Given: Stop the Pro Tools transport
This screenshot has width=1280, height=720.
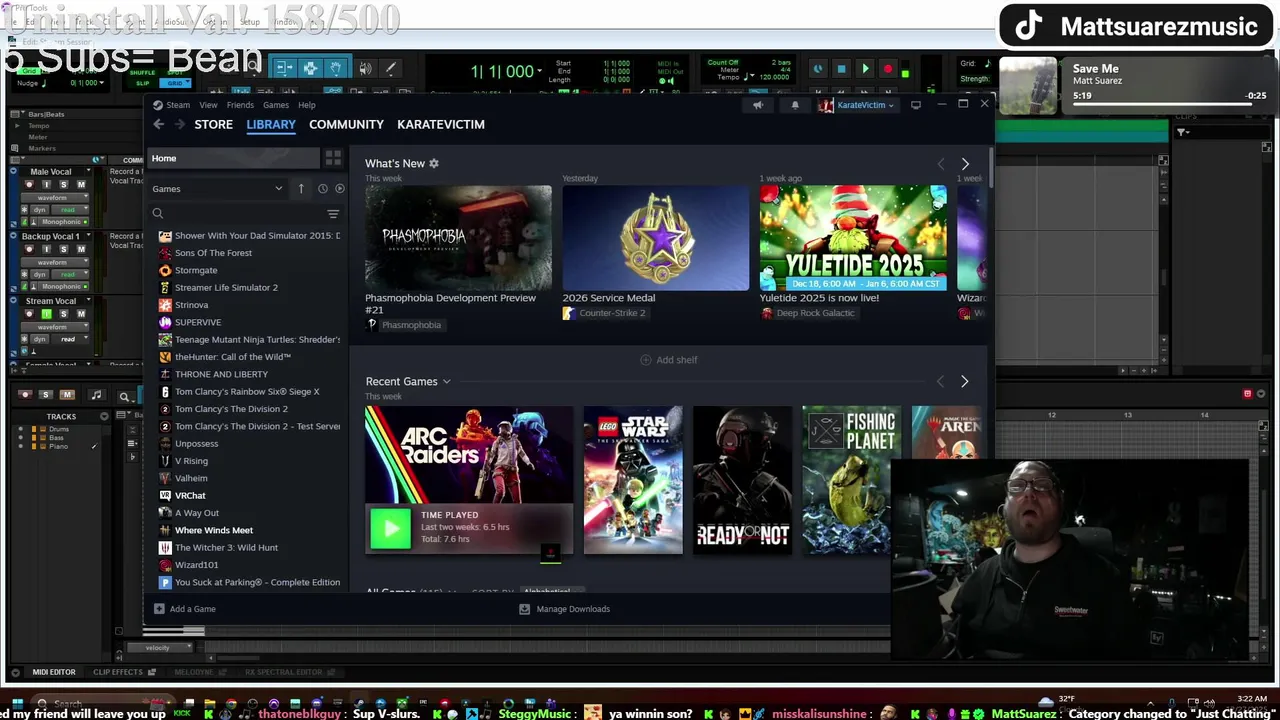Looking at the screenshot, I should 841,69.
